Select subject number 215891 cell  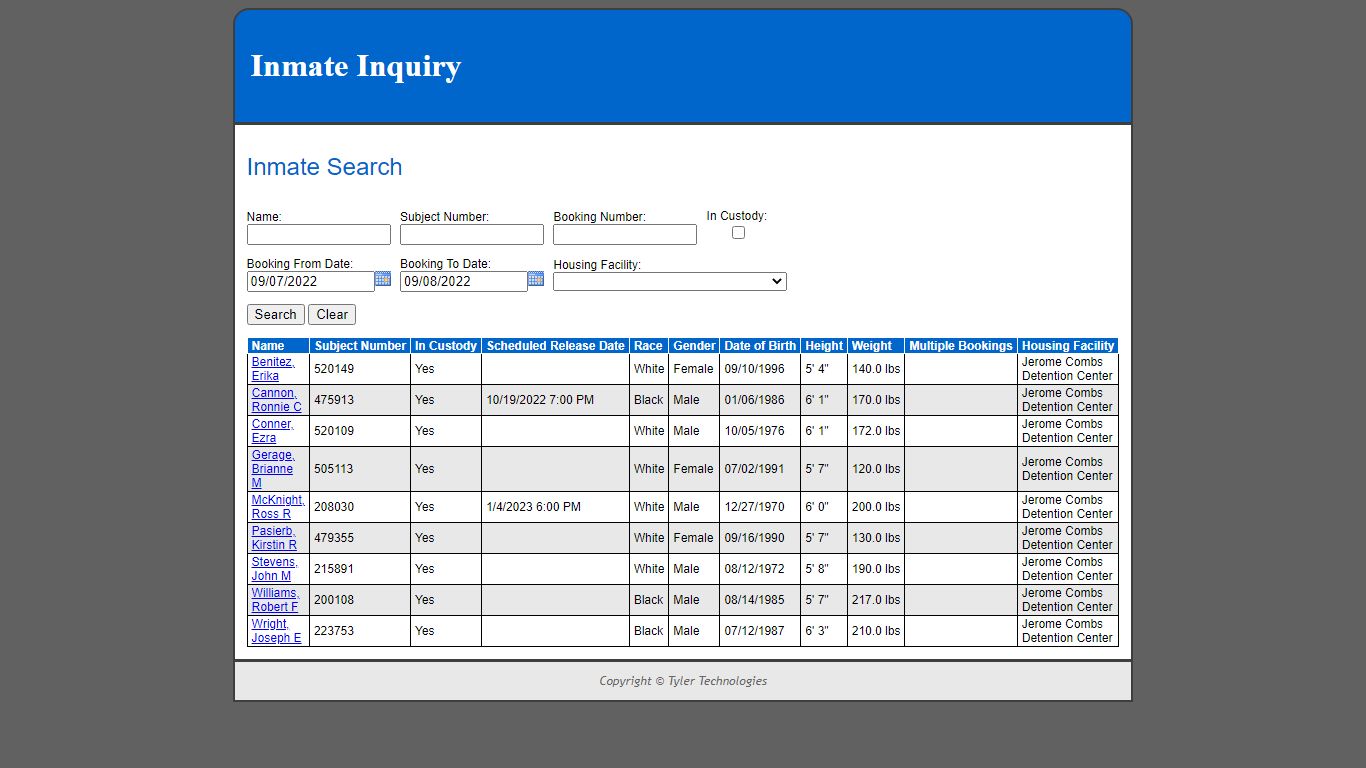[360, 569]
